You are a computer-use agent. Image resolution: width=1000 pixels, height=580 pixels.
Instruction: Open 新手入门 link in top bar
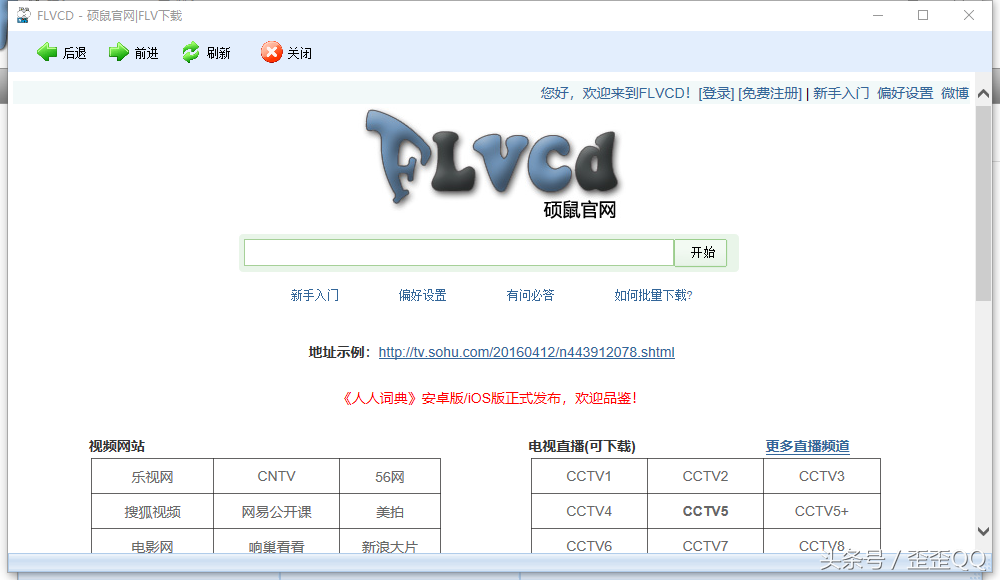(841, 93)
